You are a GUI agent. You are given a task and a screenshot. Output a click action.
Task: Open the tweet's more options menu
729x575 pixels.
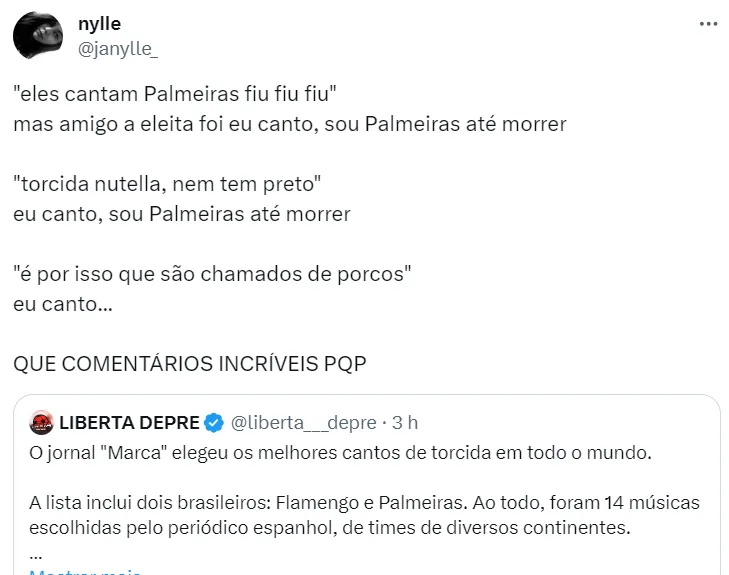pos(708,25)
